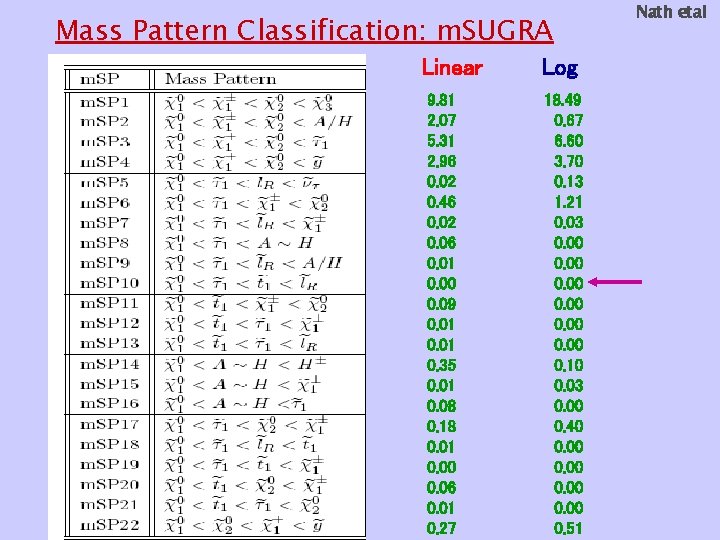Select the 'mSP22' row label

pos(109,525)
